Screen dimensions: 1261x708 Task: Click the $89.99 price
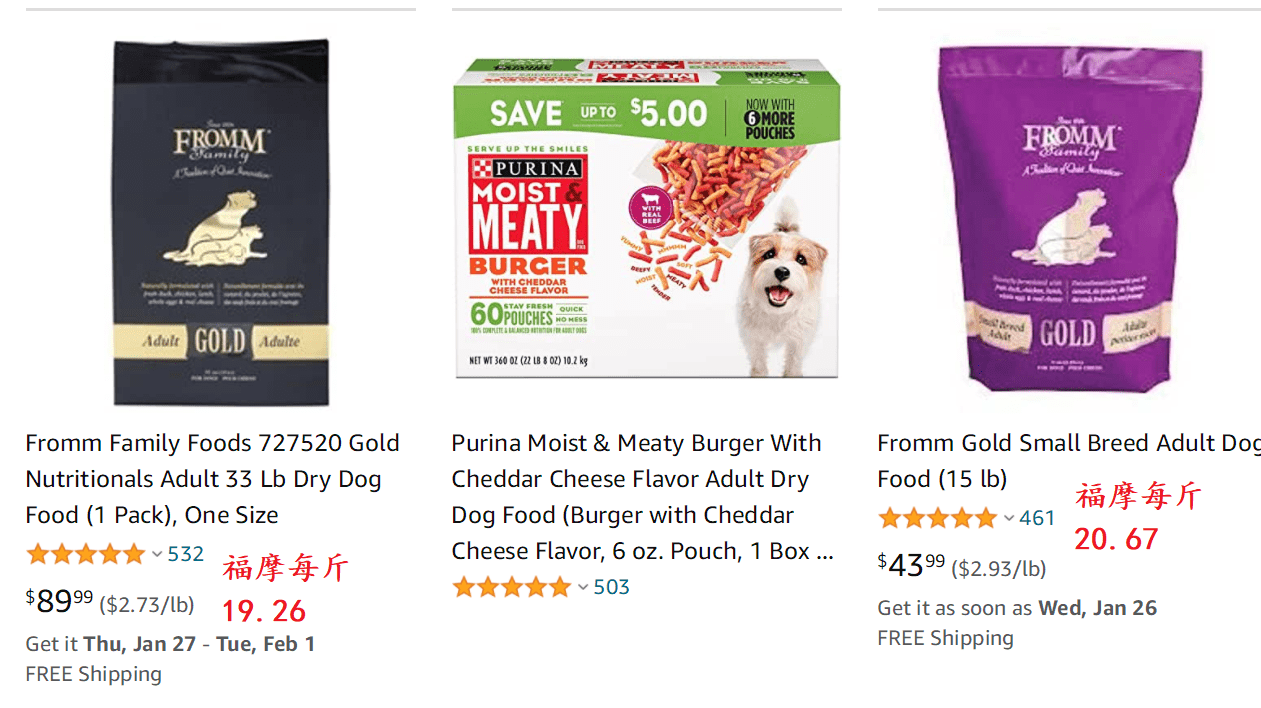click(59, 601)
